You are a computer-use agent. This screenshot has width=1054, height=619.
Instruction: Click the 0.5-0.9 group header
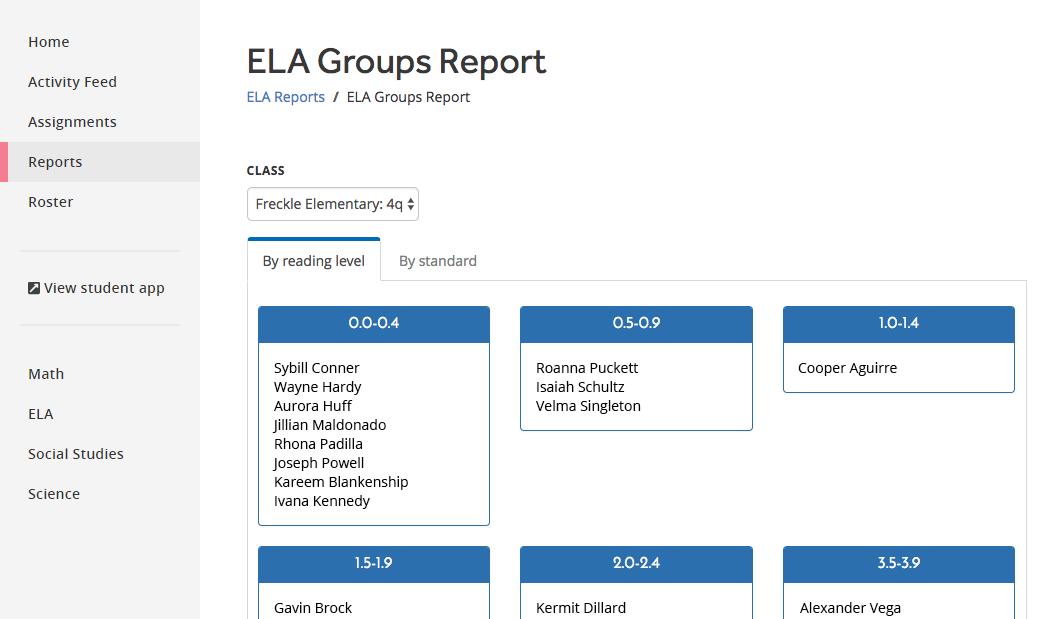(x=636, y=323)
